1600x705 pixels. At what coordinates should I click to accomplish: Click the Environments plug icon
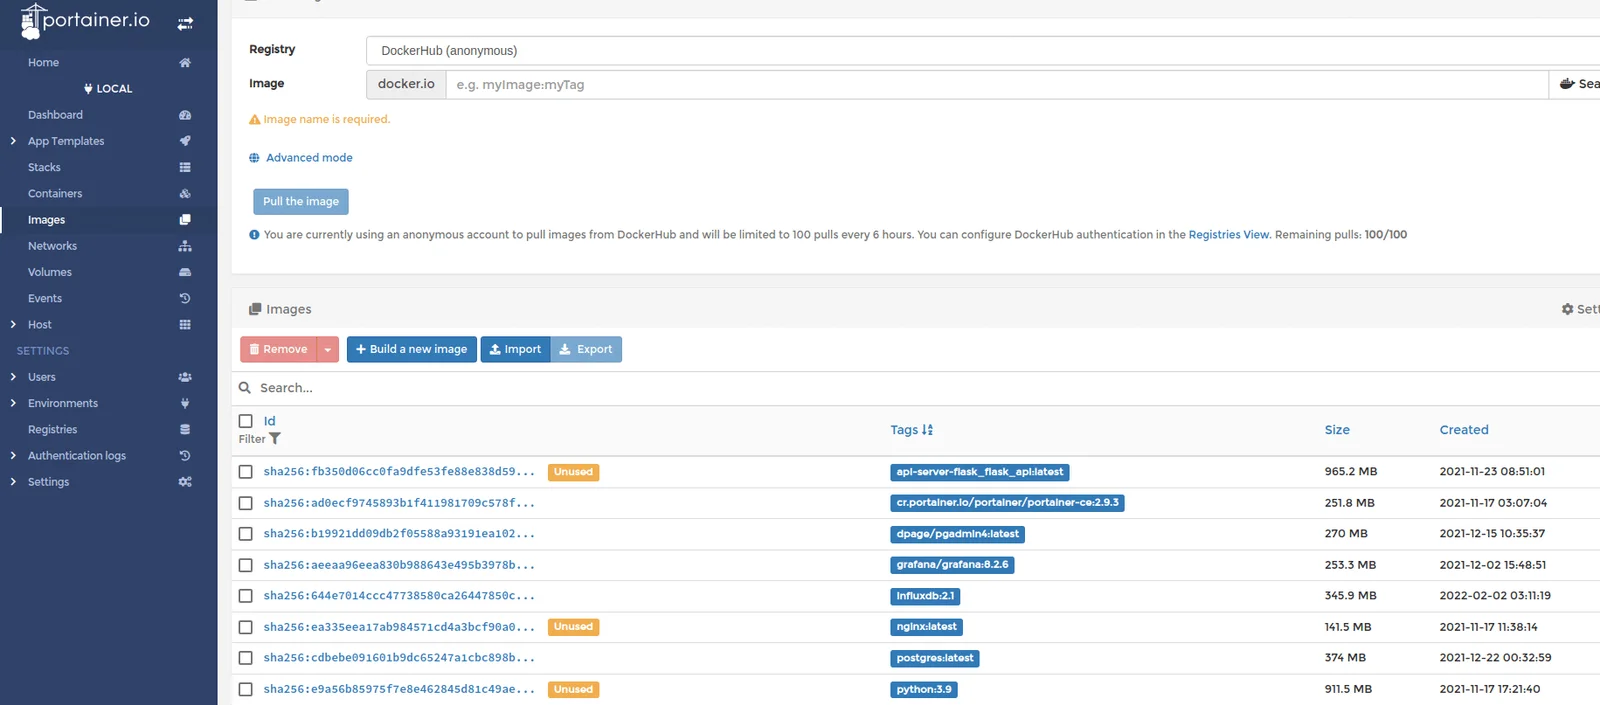[185, 403]
